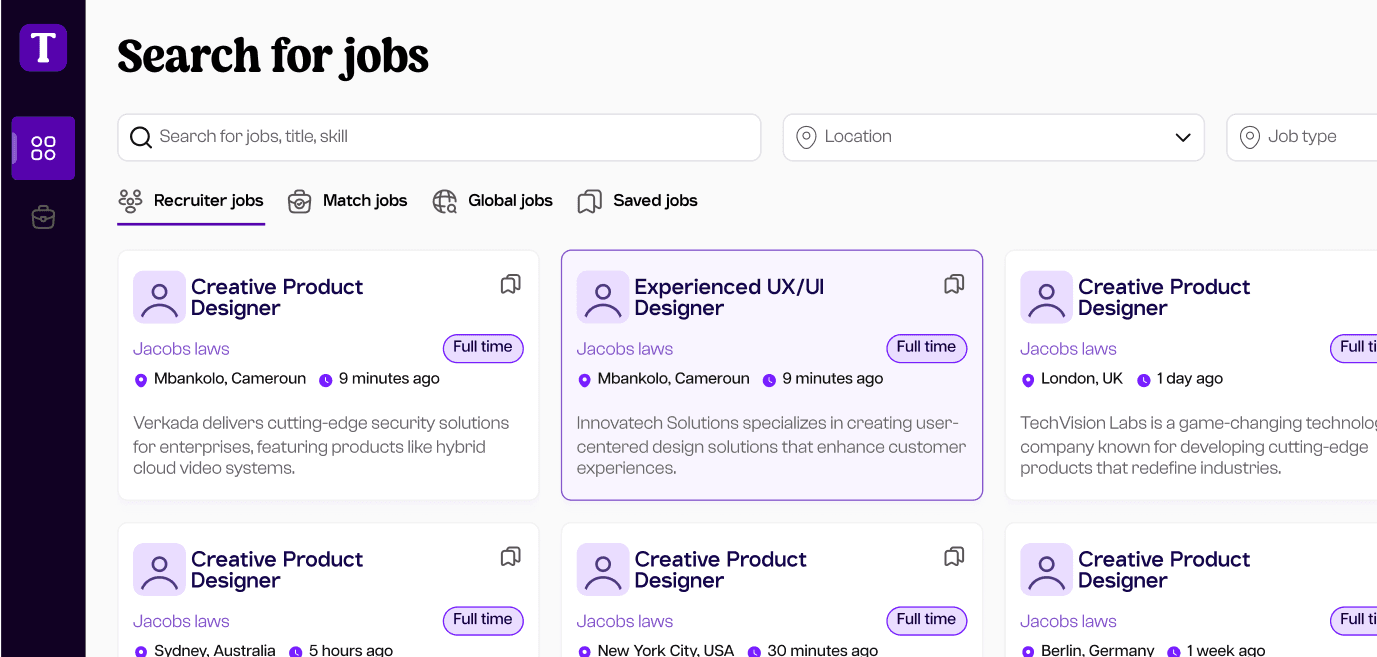Switch to the Match jobs tab
Image resolution: width=1377 pixels, height=657 pixels.
tap(347, 201)
